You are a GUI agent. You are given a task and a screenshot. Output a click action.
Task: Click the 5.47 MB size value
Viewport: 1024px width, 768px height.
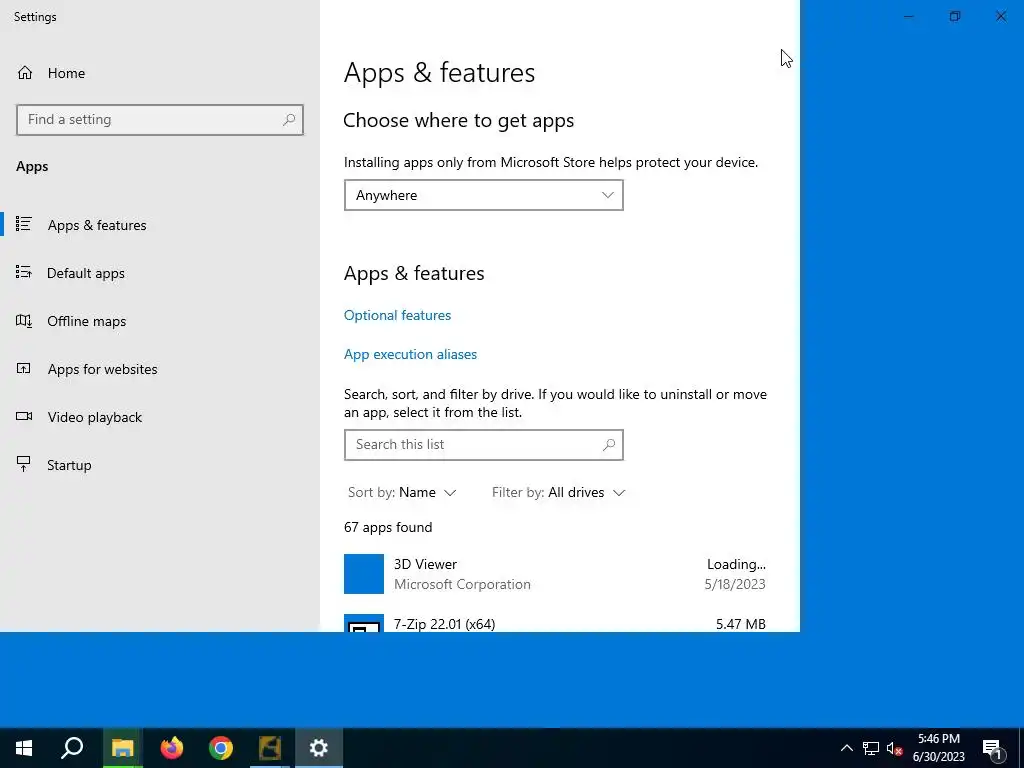pyautogui.click(x=741, y=624)
